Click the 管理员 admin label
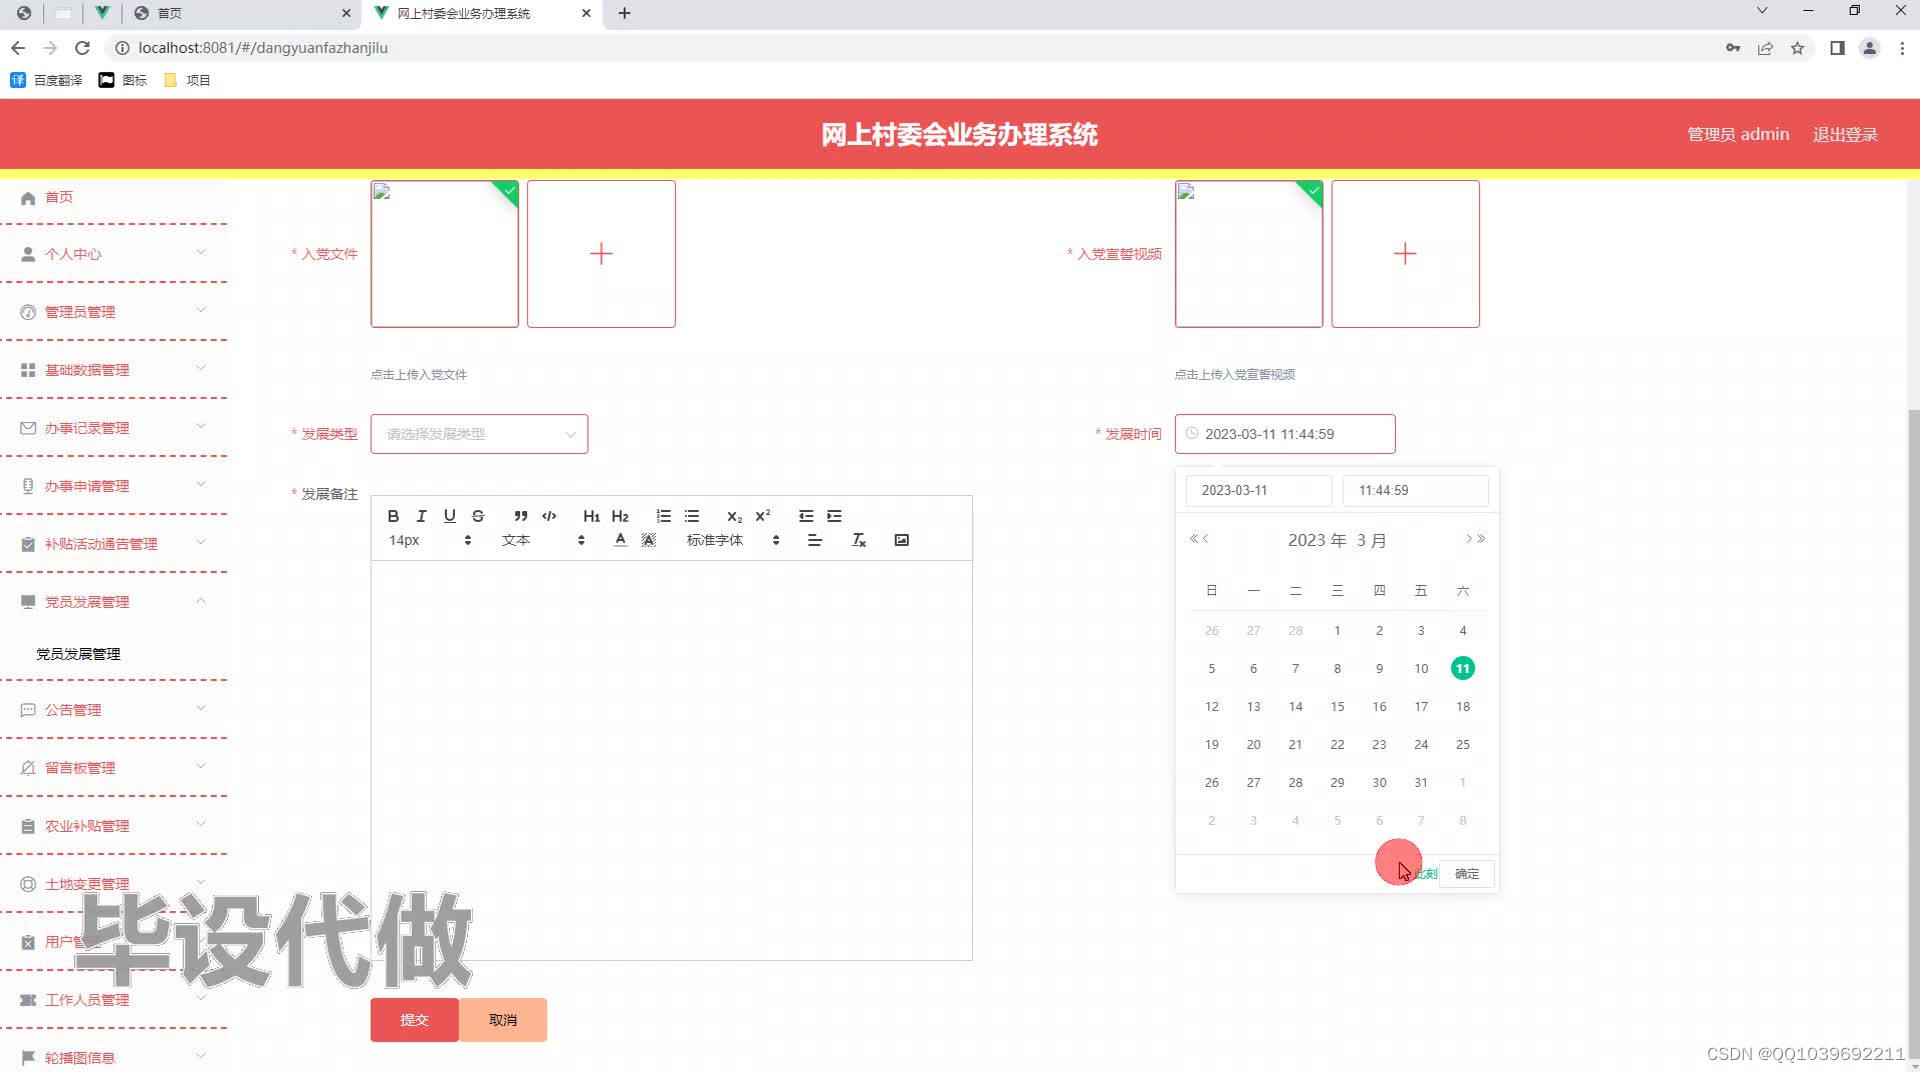The width and height of the screenshot is (1920, 1072). 1738,135
